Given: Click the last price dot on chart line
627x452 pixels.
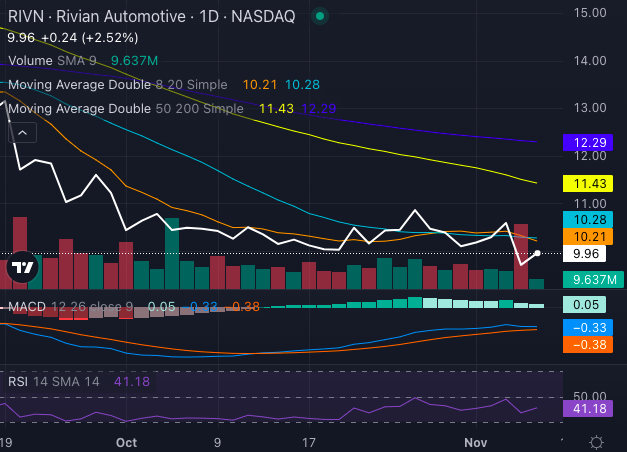Looking at the screenshot, I should 538,253.
